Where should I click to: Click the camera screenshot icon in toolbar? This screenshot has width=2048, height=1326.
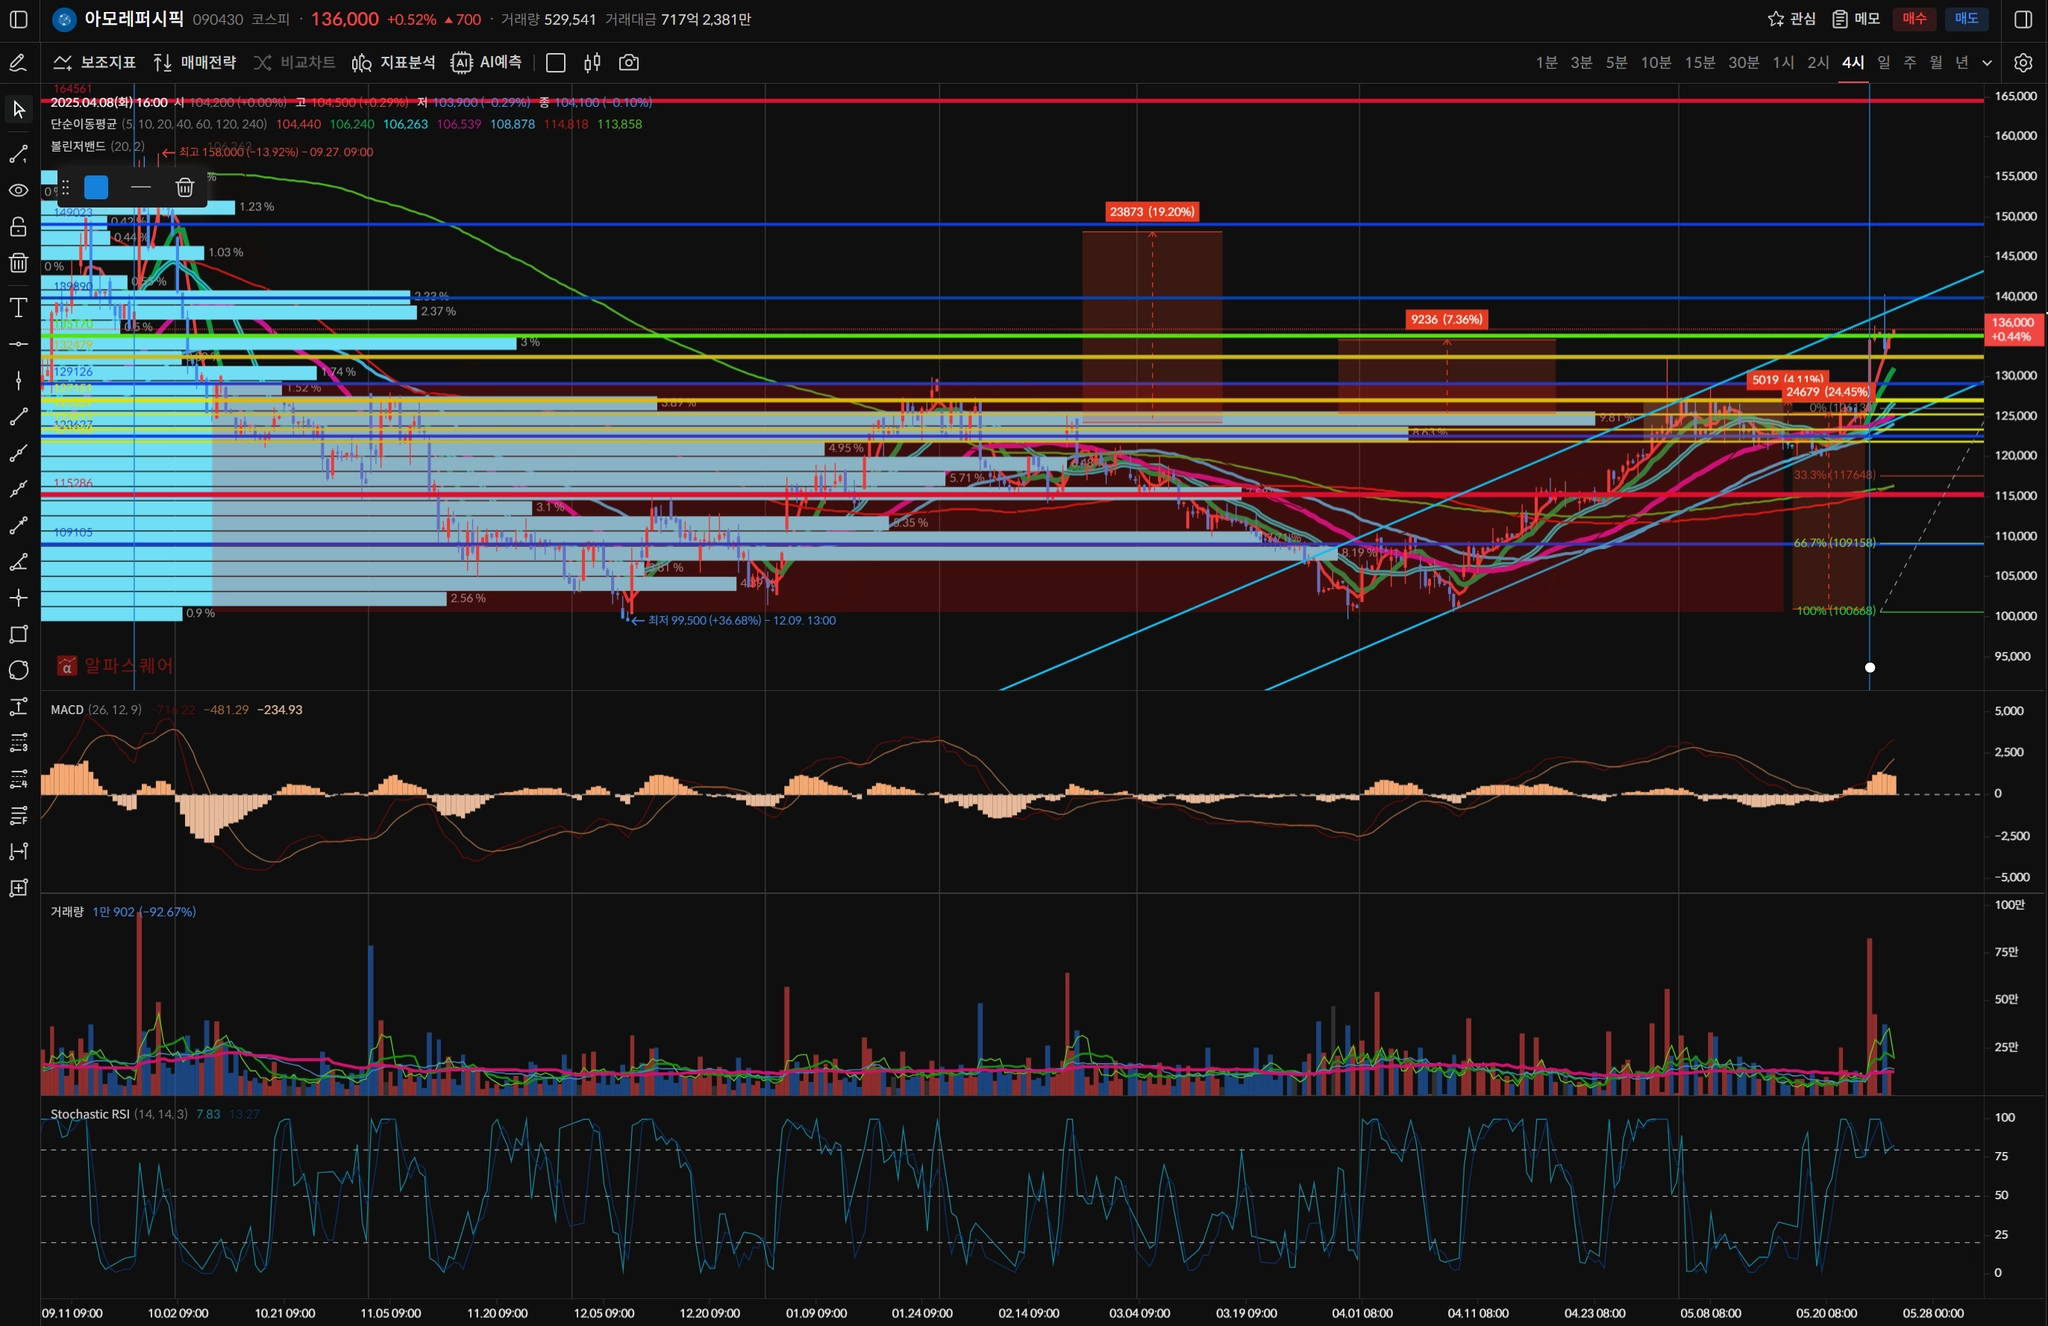click(629, 63)
